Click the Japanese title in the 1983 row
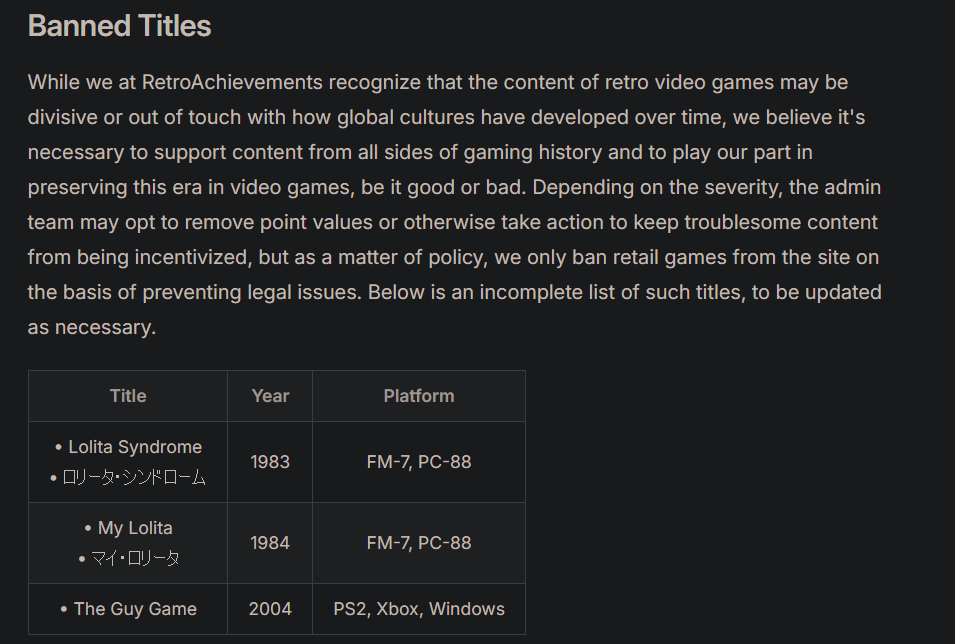 [x=134, y=478]
